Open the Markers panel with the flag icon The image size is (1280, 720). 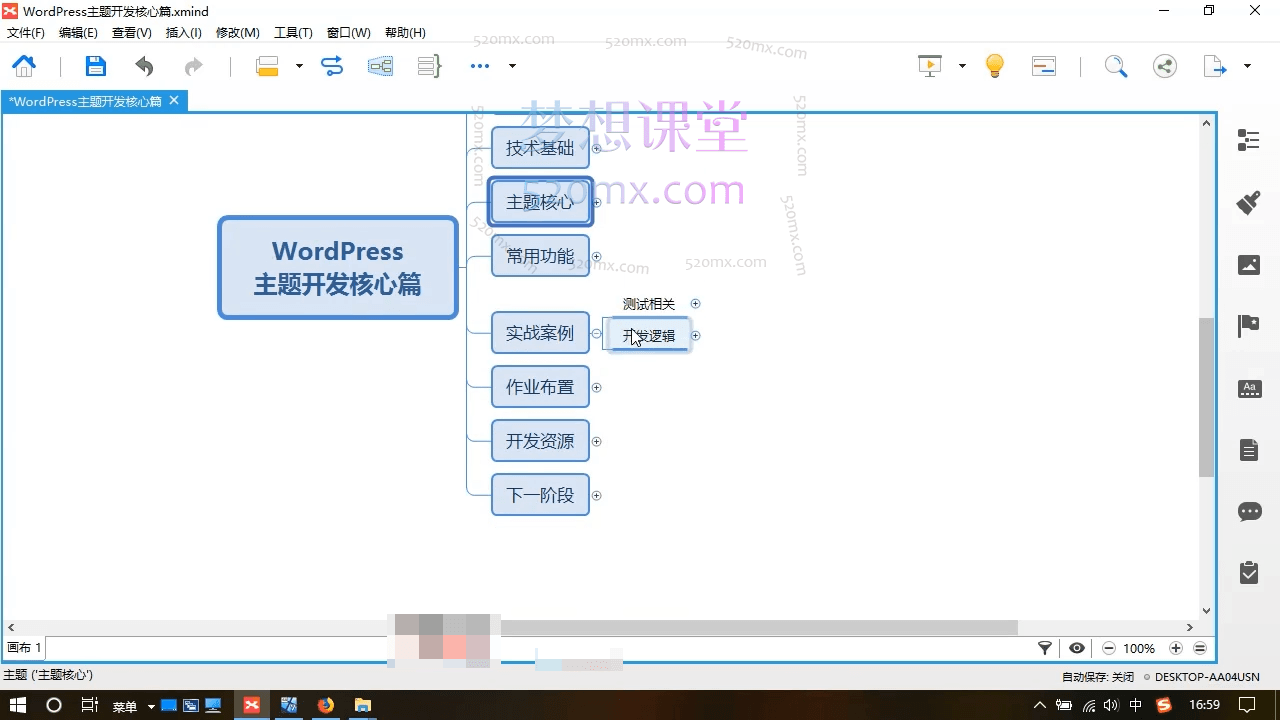point(1248,325)
